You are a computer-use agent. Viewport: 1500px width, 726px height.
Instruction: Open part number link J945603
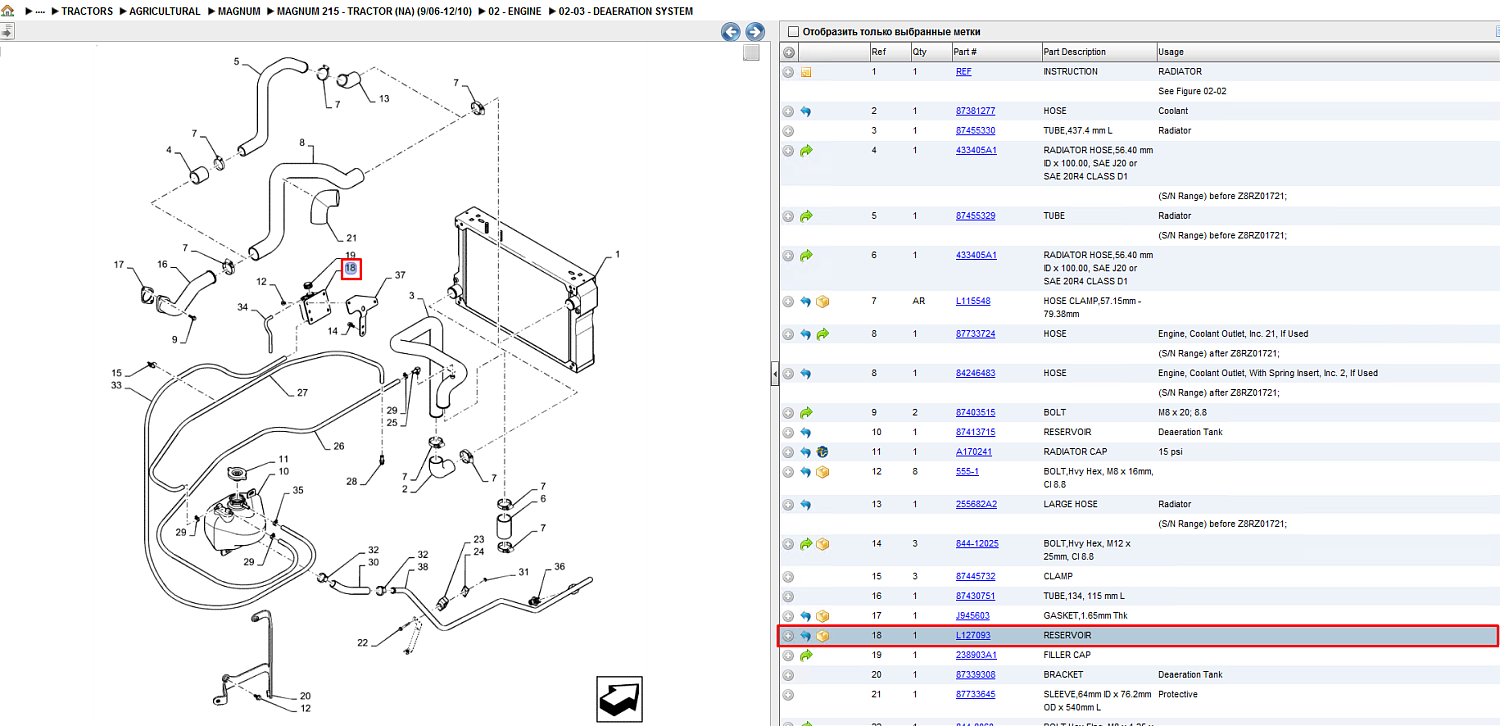click(x=973, y=616)
